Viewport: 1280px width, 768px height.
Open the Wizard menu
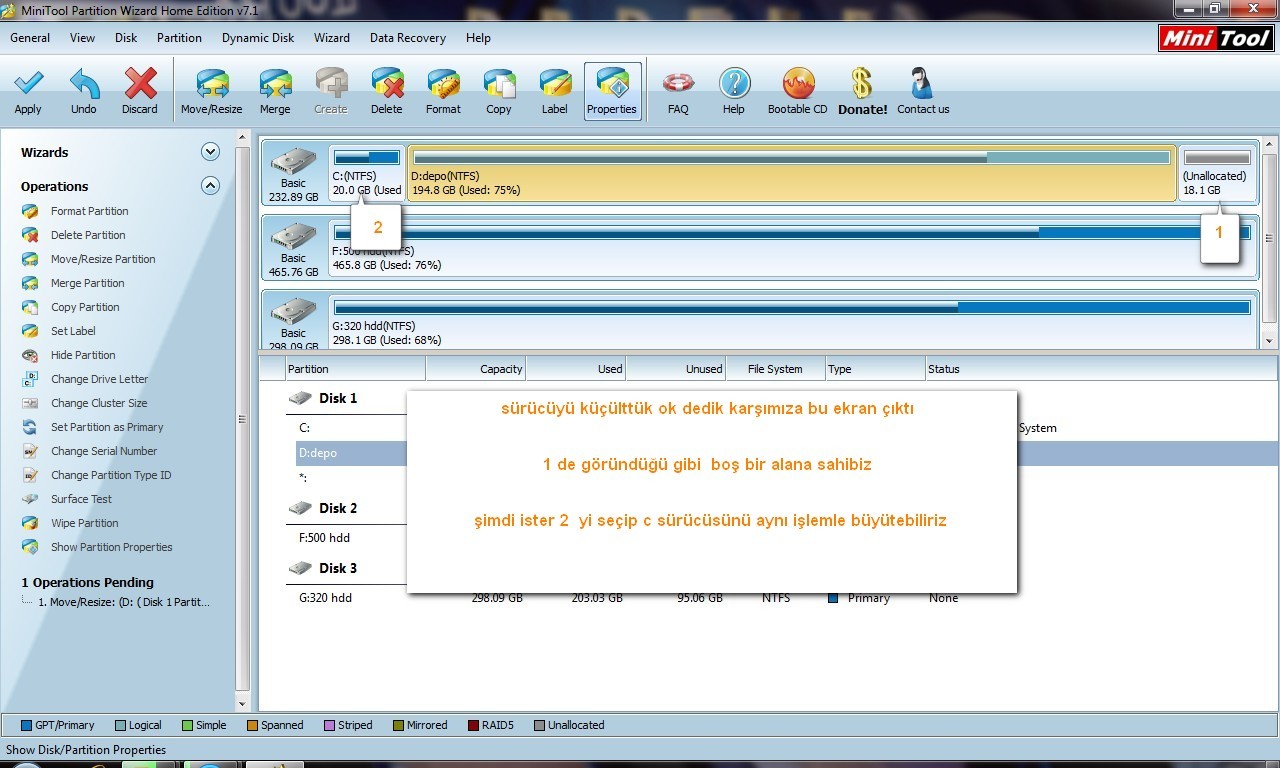pos(332,38)
